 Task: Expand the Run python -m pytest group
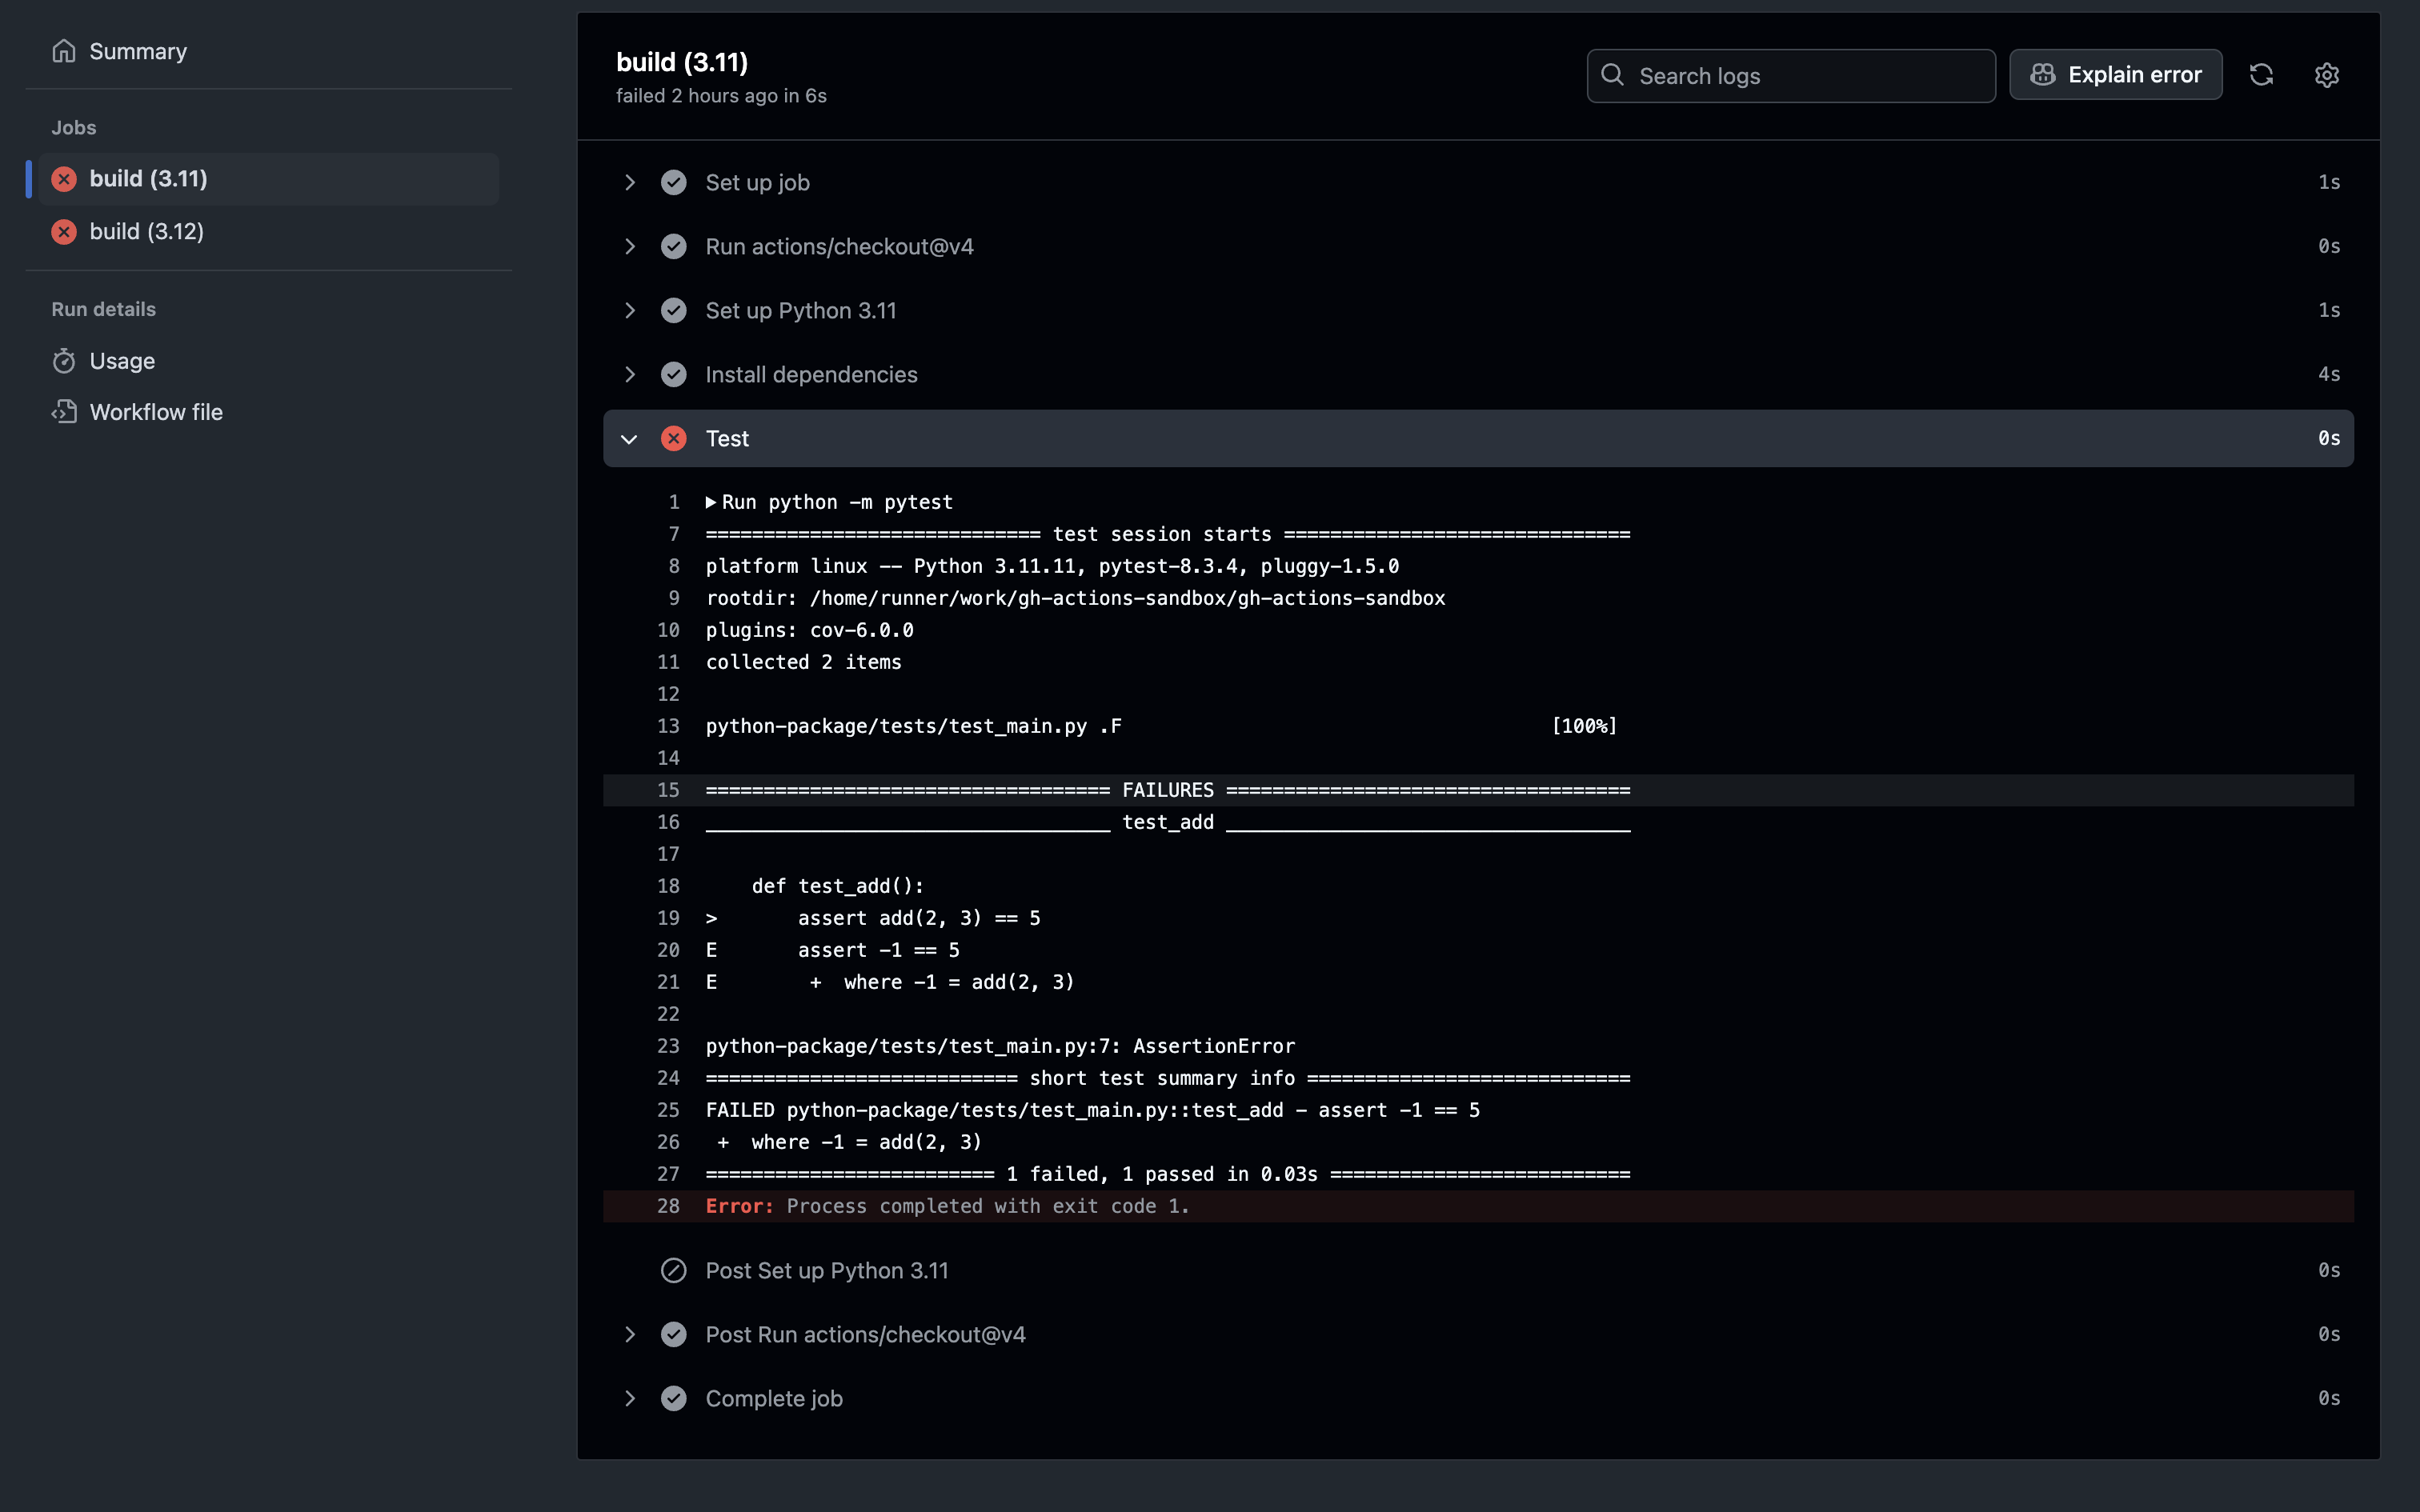(x=711, y=502)
